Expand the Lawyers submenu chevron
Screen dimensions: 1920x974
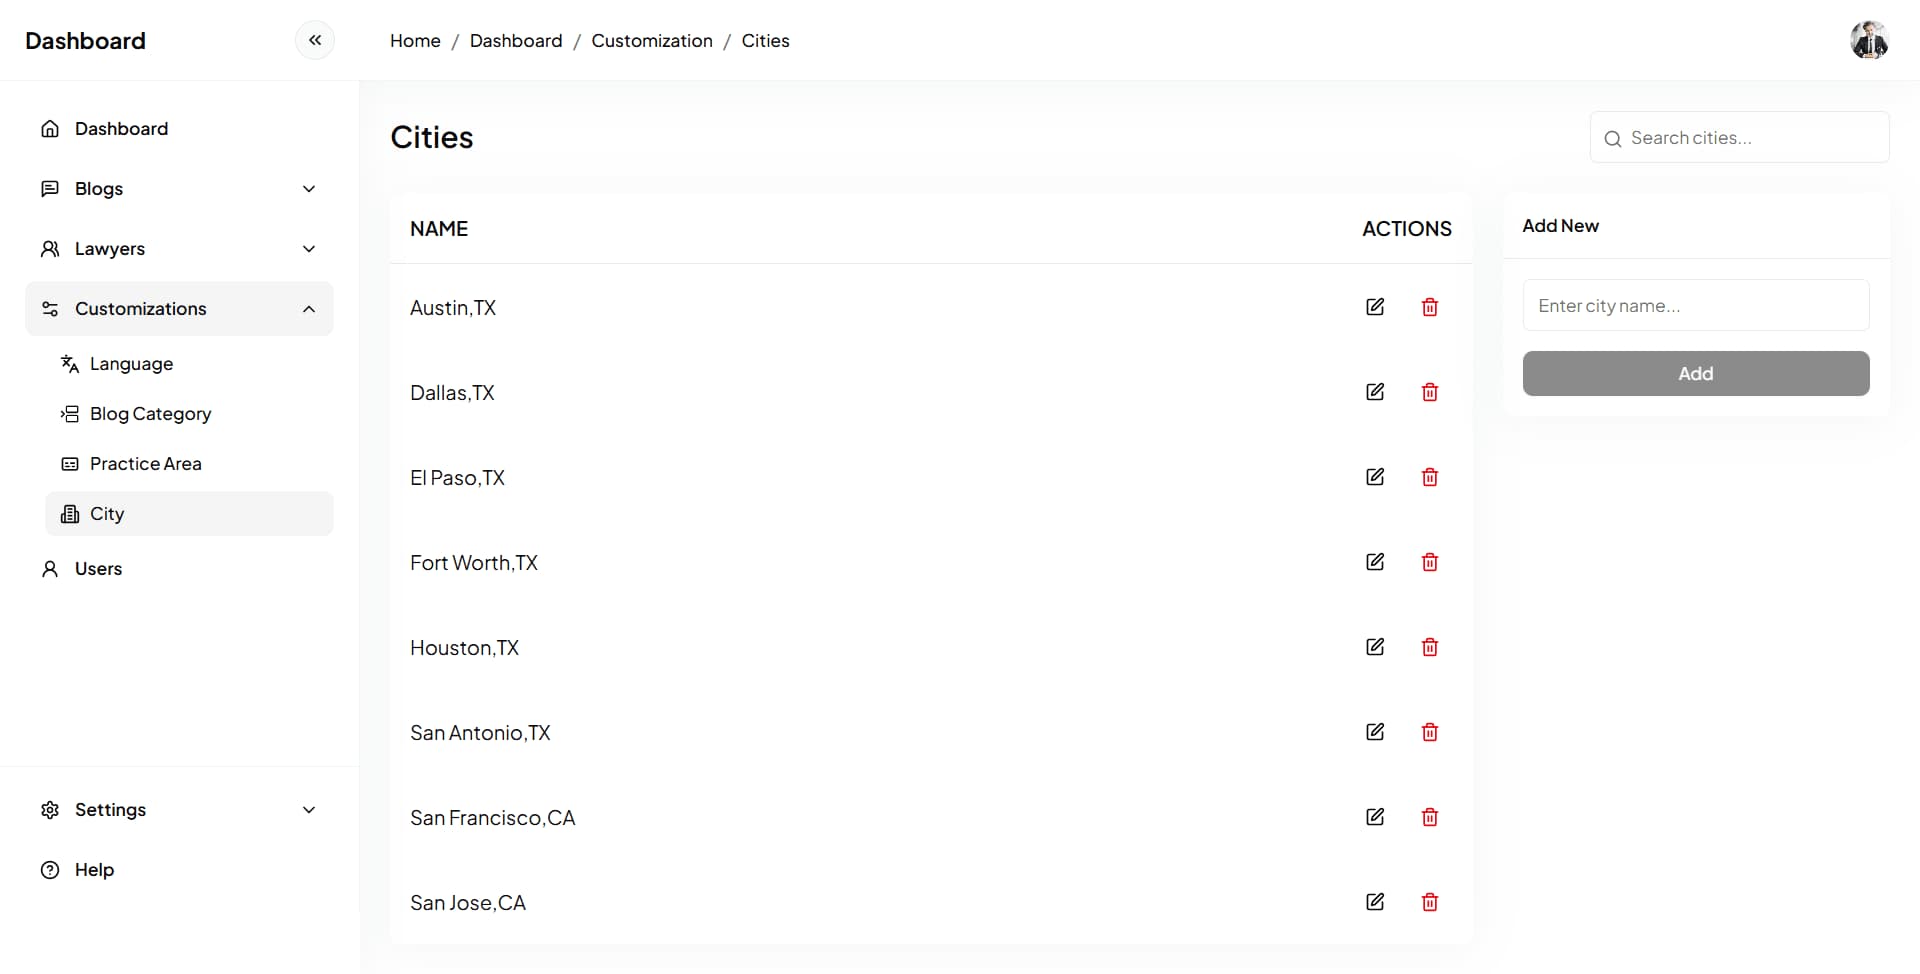tap(309, 249)
